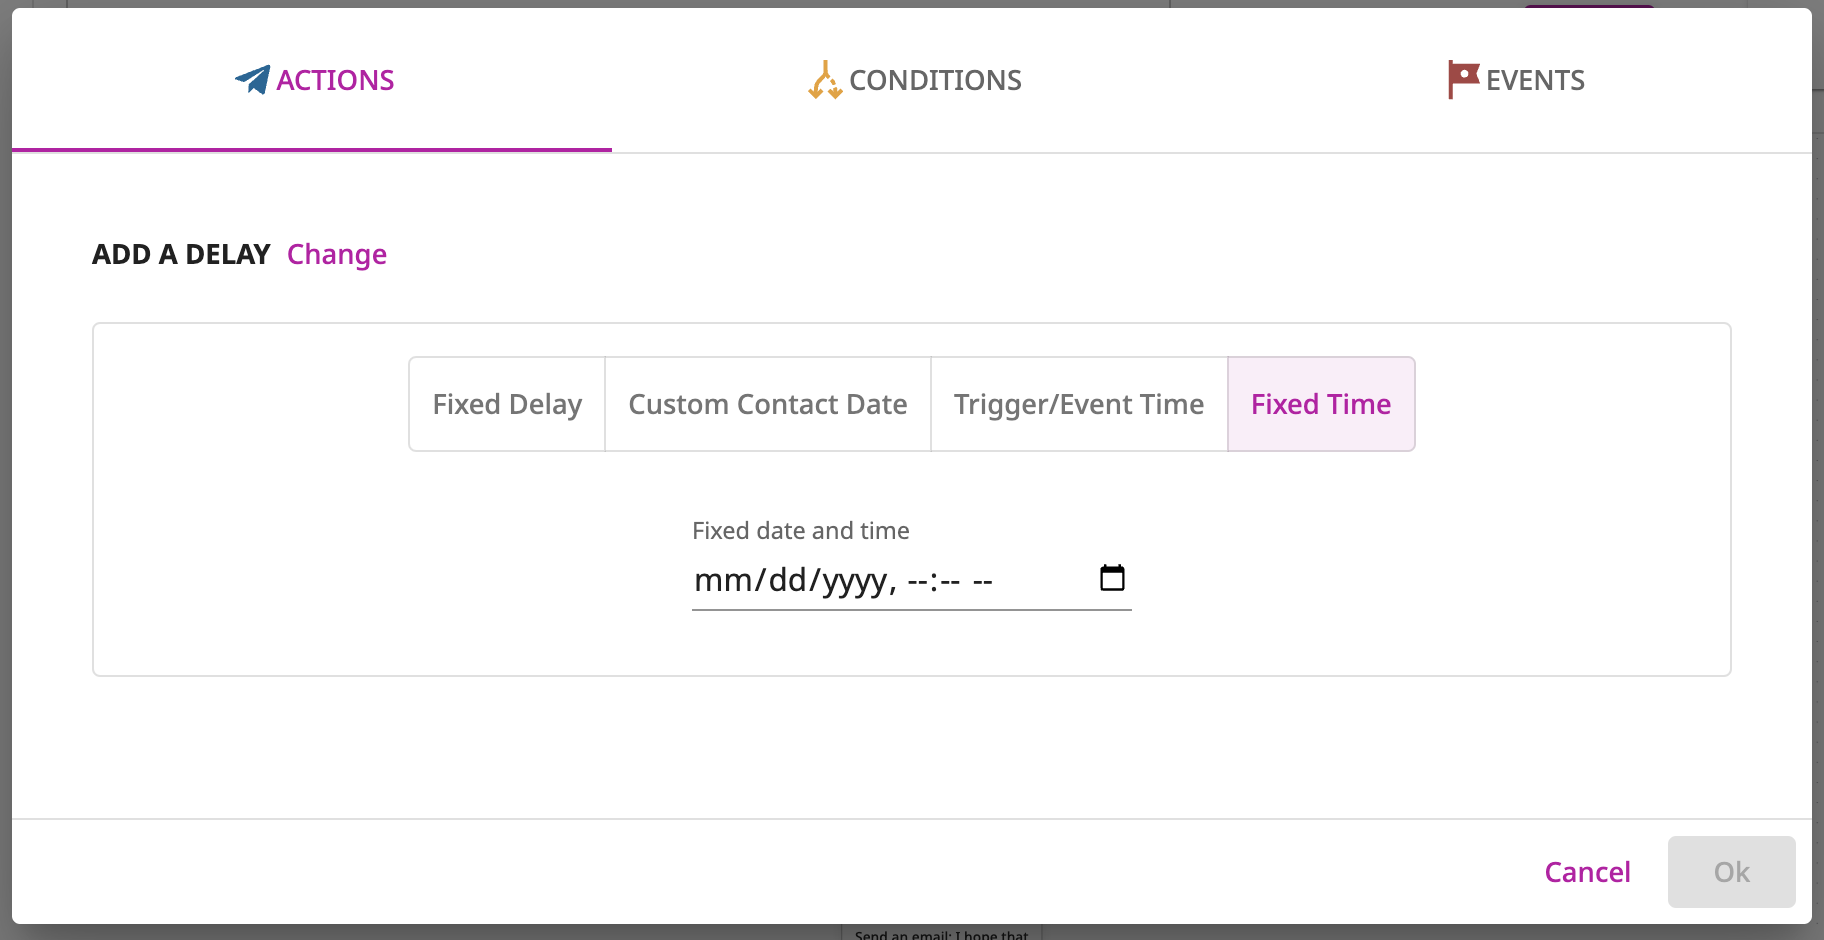Open the calendar date picker icon
This screenshot has width=1824, height=940.
pyautogui.click(x=1112, y=578)
